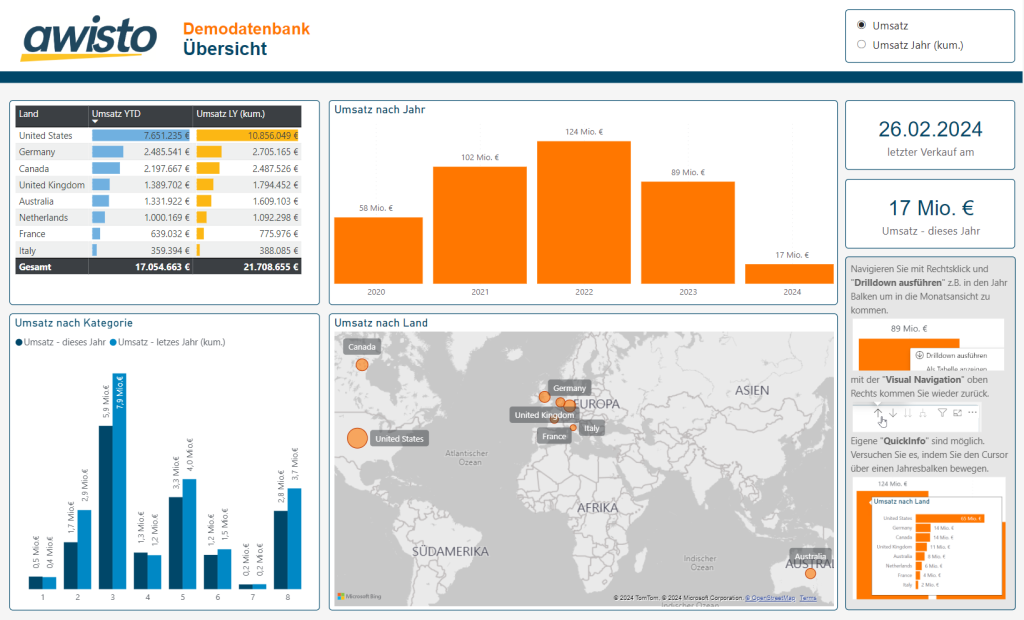Select the United States bubble on the map
Viewport: 1024px width, 620px height.
coord(356,437)
